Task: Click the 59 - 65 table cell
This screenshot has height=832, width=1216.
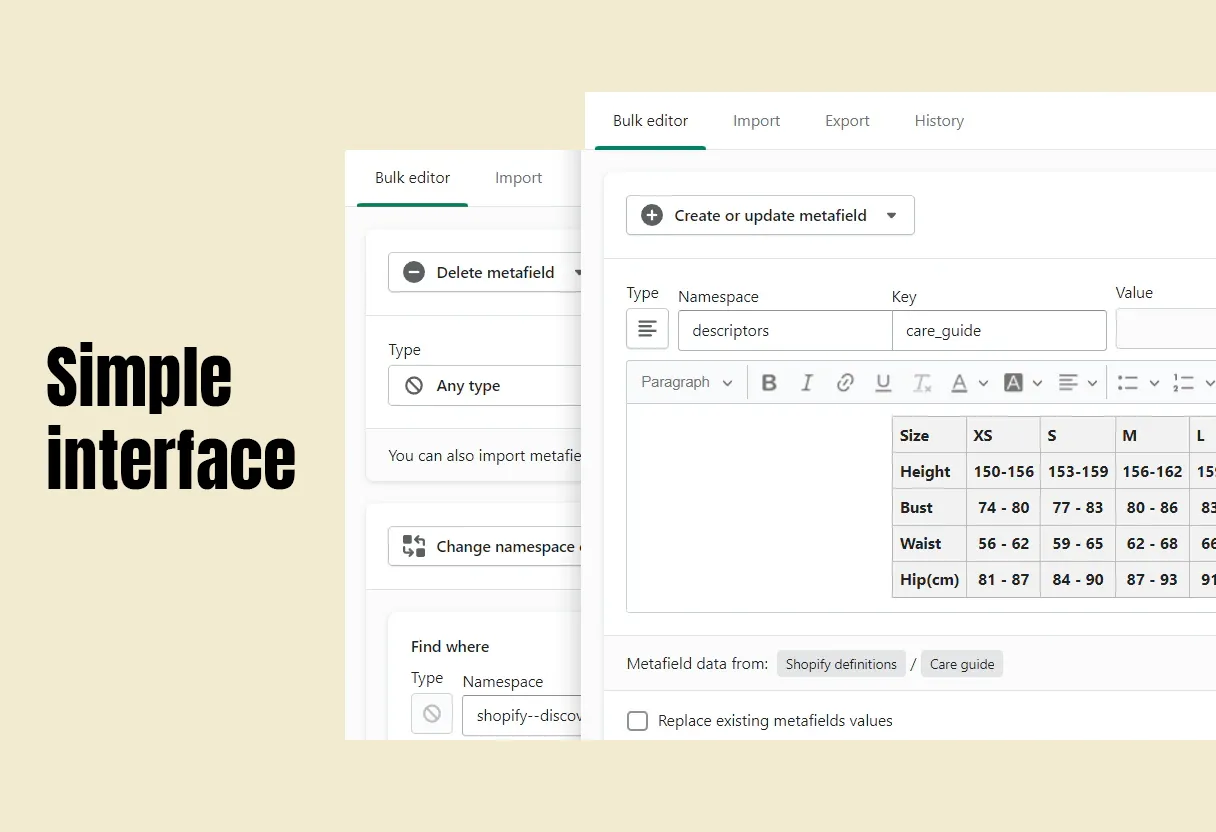Action: click(x=1078, y=543)
